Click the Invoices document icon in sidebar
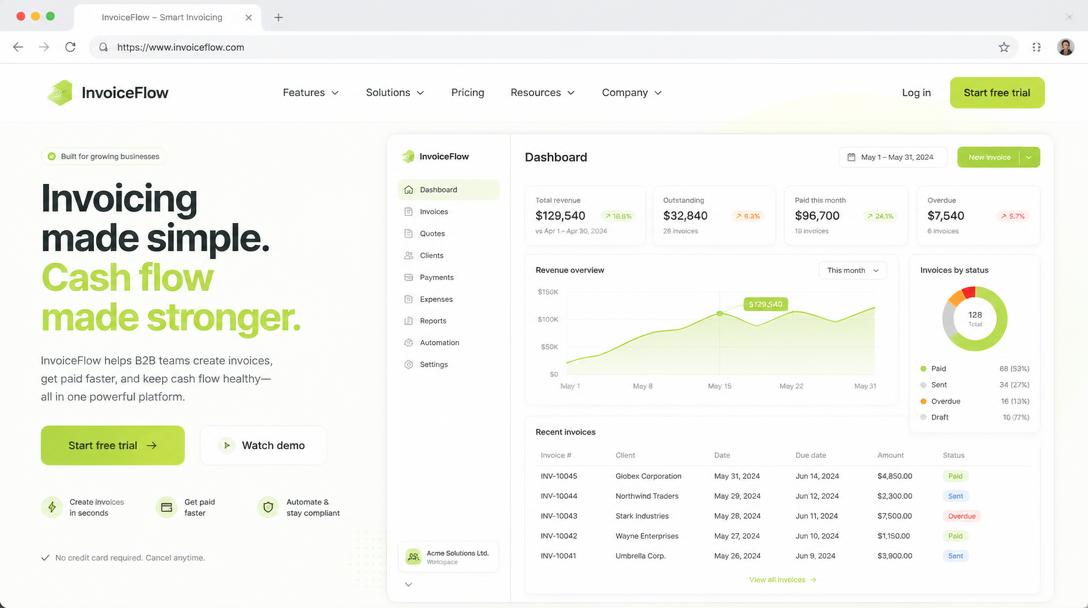The height and width of the screenshot is (608, 1088). point(408,212)
